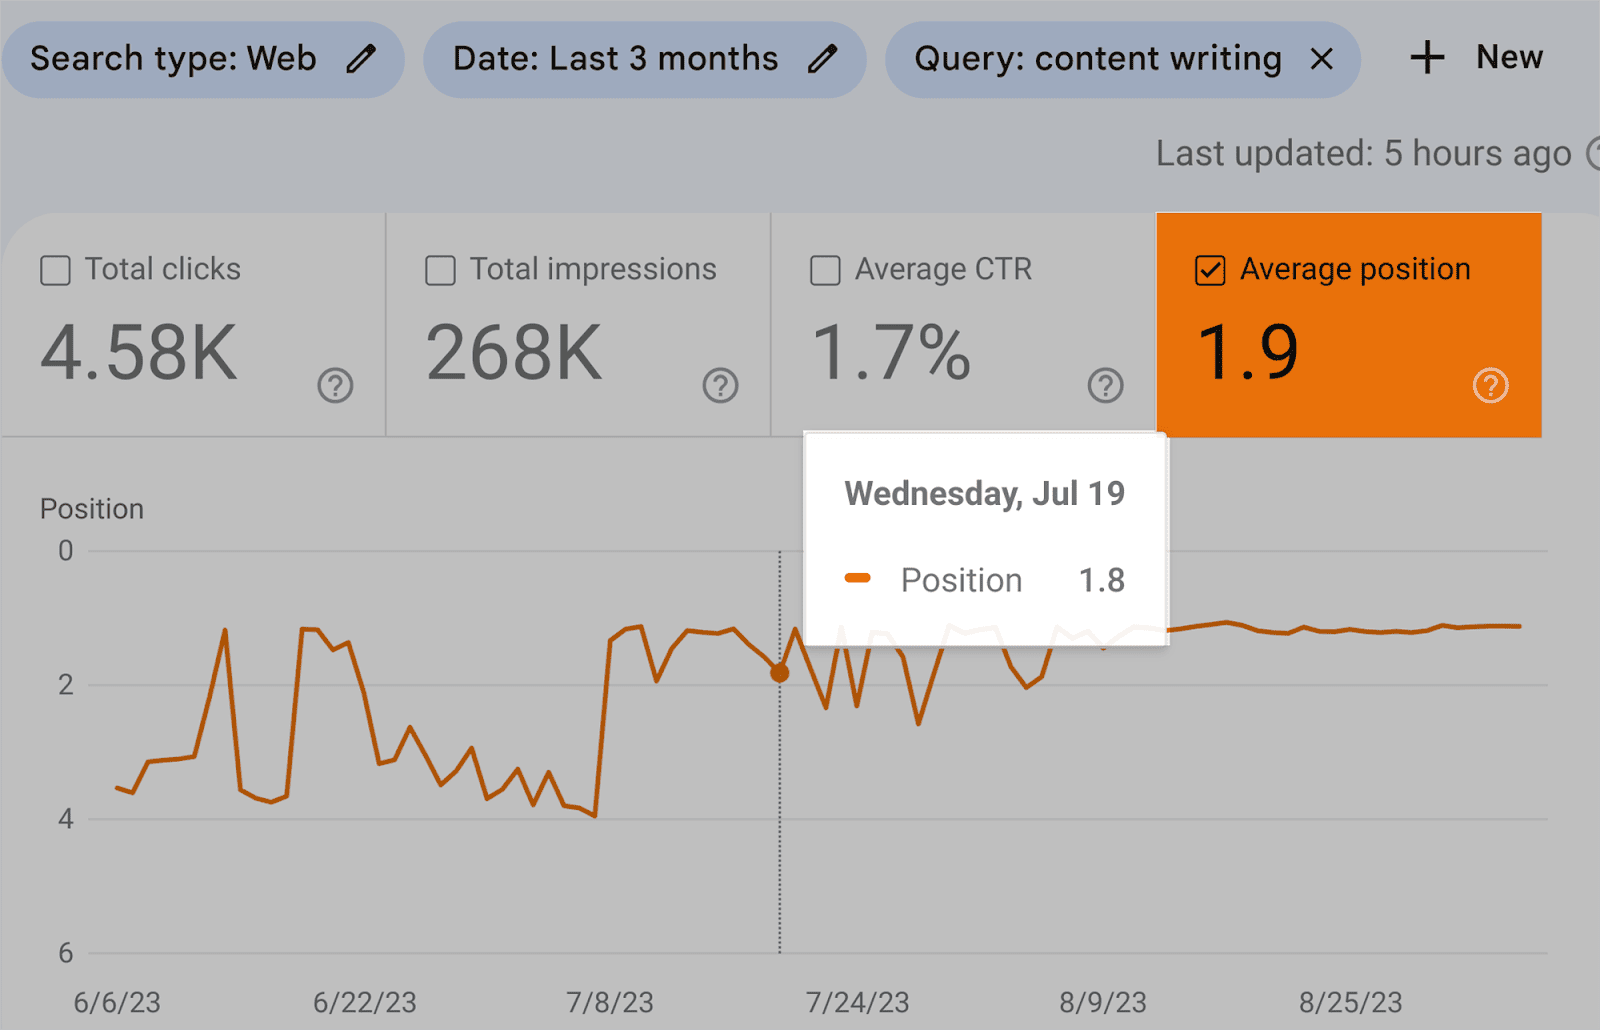Open help for Average position
Screen dimensions: 1600x1030
(1490, 385)
